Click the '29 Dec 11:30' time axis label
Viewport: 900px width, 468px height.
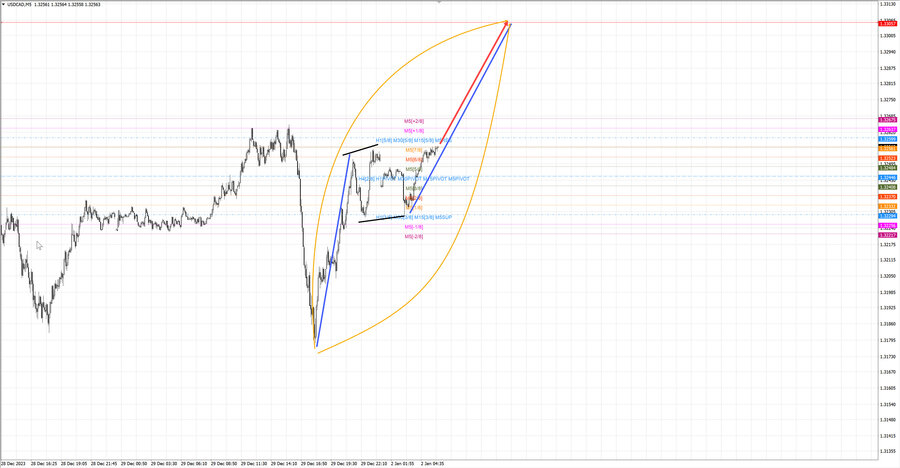tap(254, 463)
